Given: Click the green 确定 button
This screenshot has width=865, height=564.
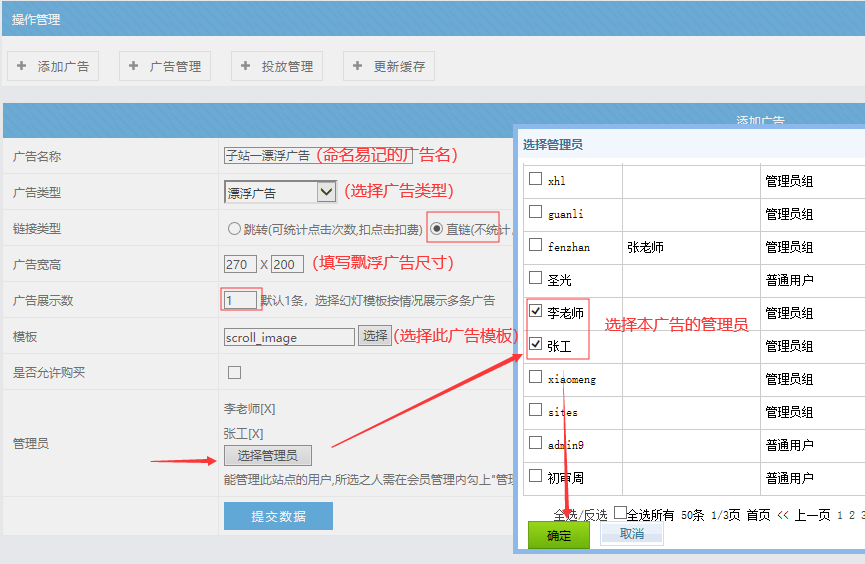Looking at the screenshot, I should pyautogui.click(x=559, y=535).
